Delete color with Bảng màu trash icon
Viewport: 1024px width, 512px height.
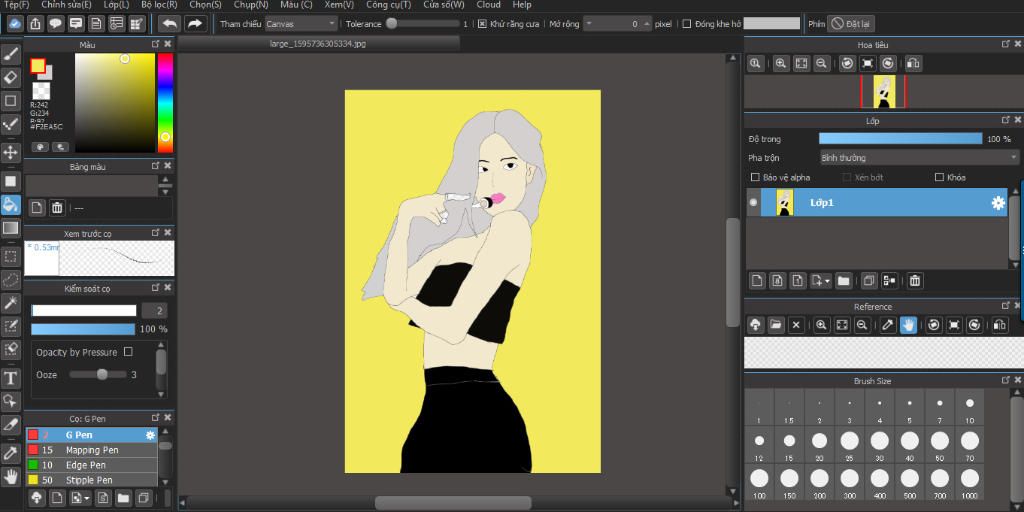coord(57,208)
